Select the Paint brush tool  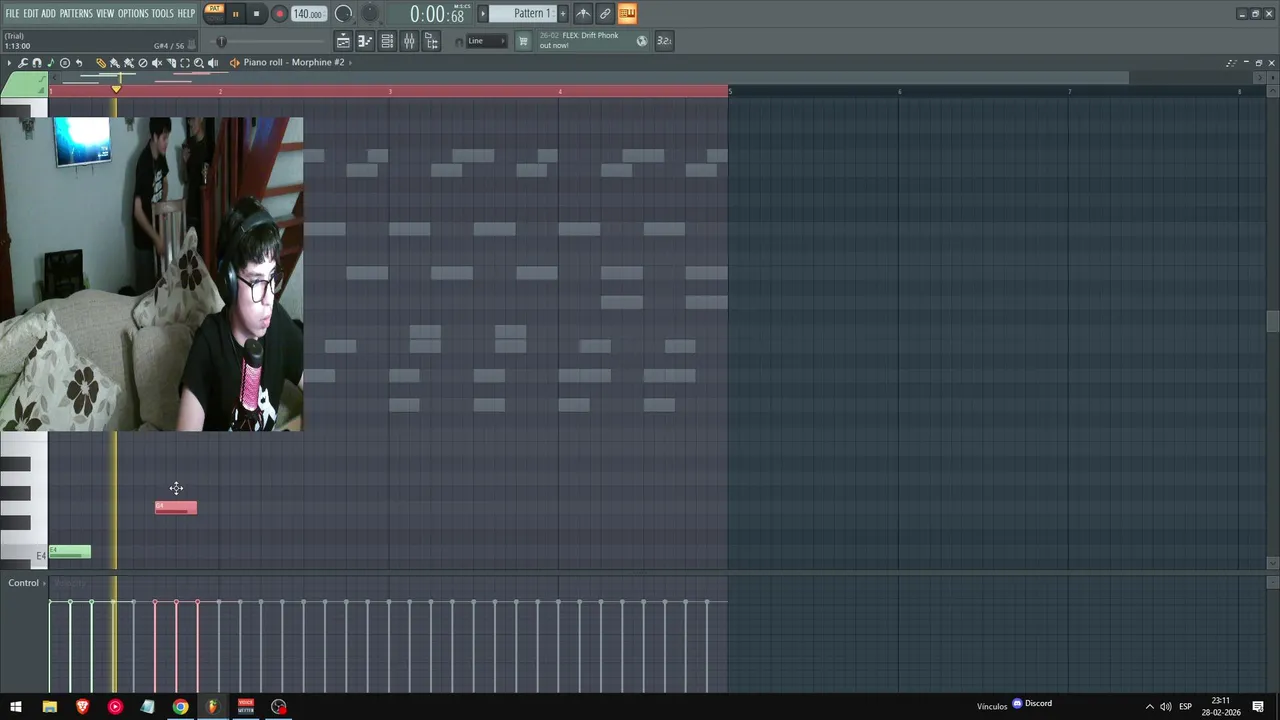point(115,63)
